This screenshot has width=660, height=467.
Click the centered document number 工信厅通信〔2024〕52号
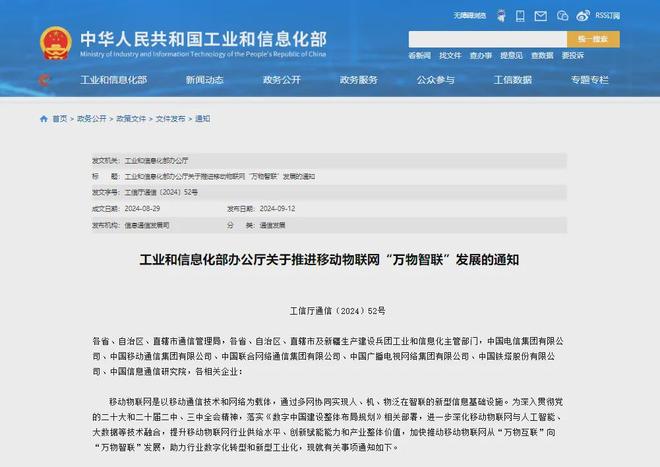coord(338,311)
